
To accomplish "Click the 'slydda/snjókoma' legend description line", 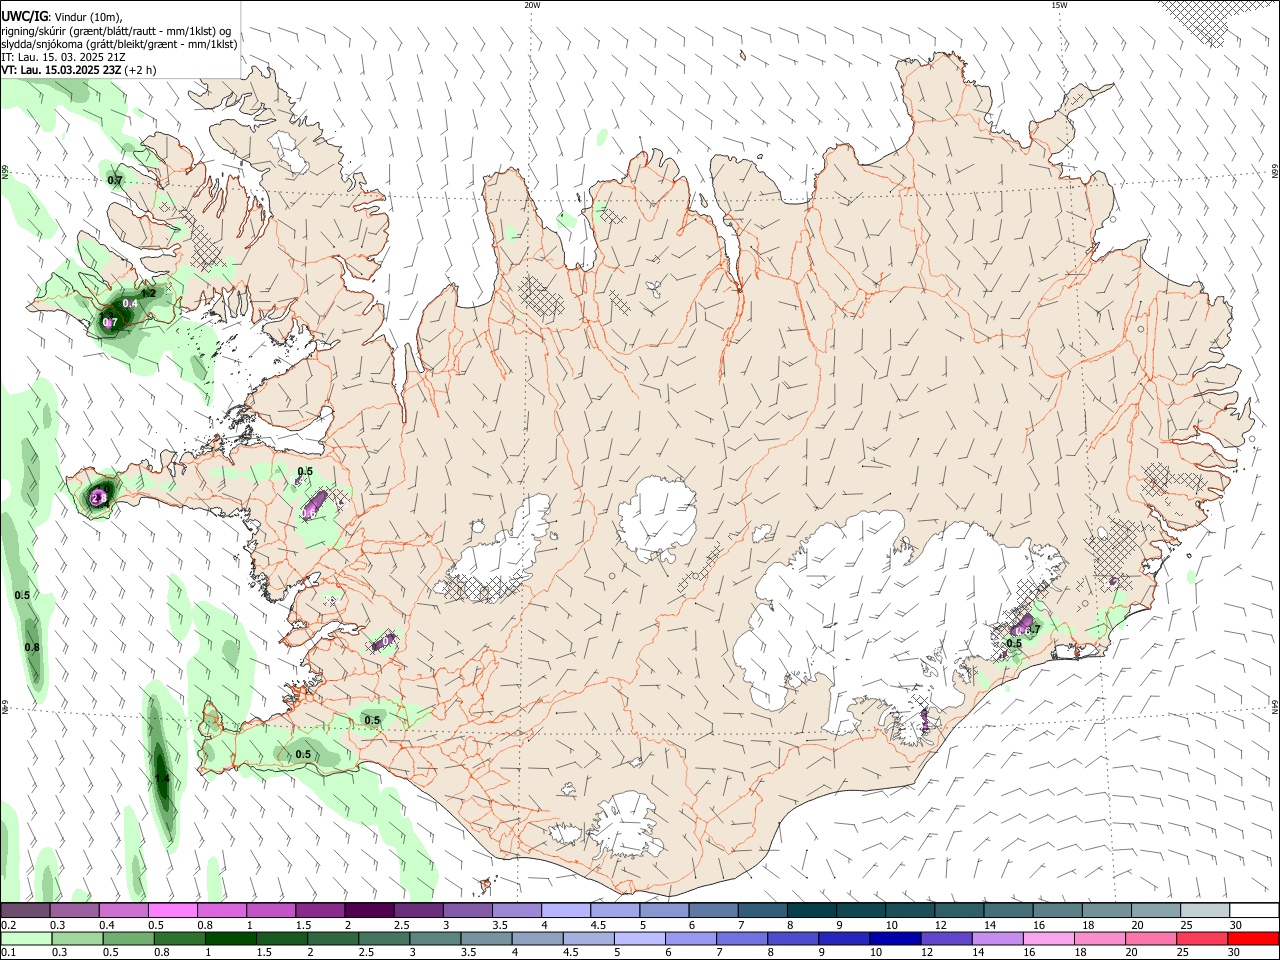I will pyautogui.click(x=119, y=44).
